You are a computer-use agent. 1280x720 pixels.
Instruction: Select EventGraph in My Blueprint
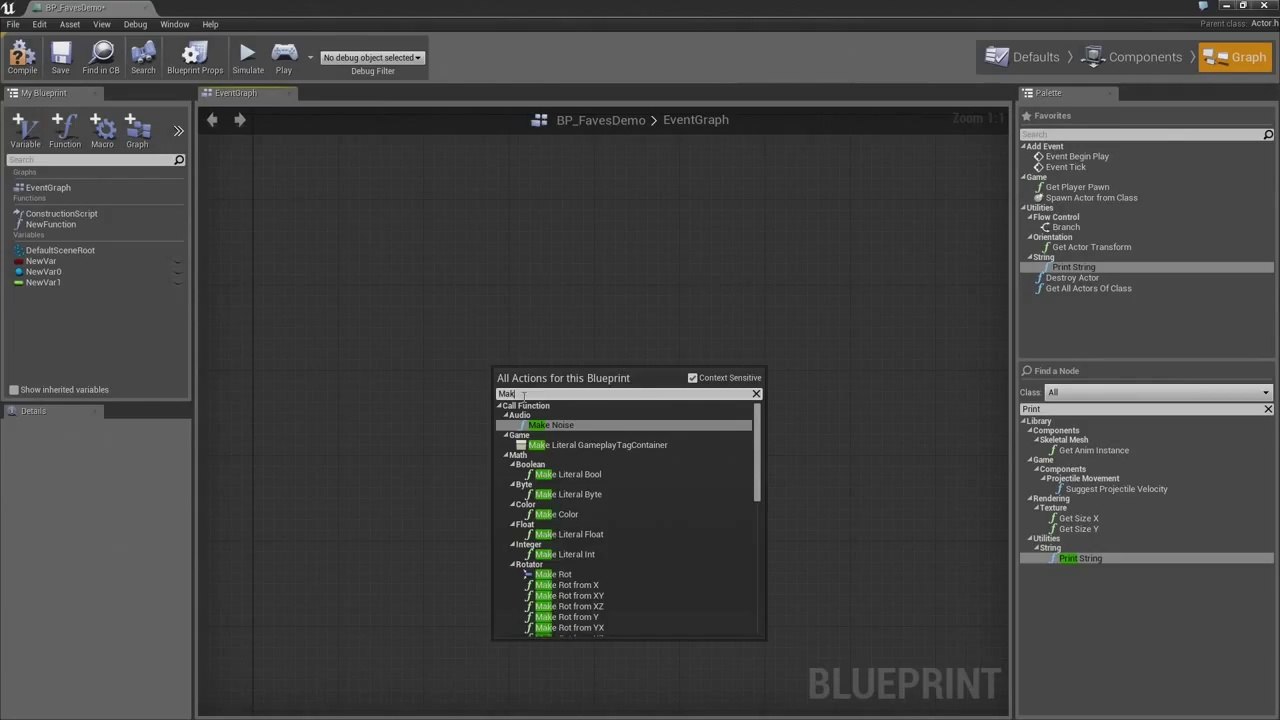click(48, 188)
